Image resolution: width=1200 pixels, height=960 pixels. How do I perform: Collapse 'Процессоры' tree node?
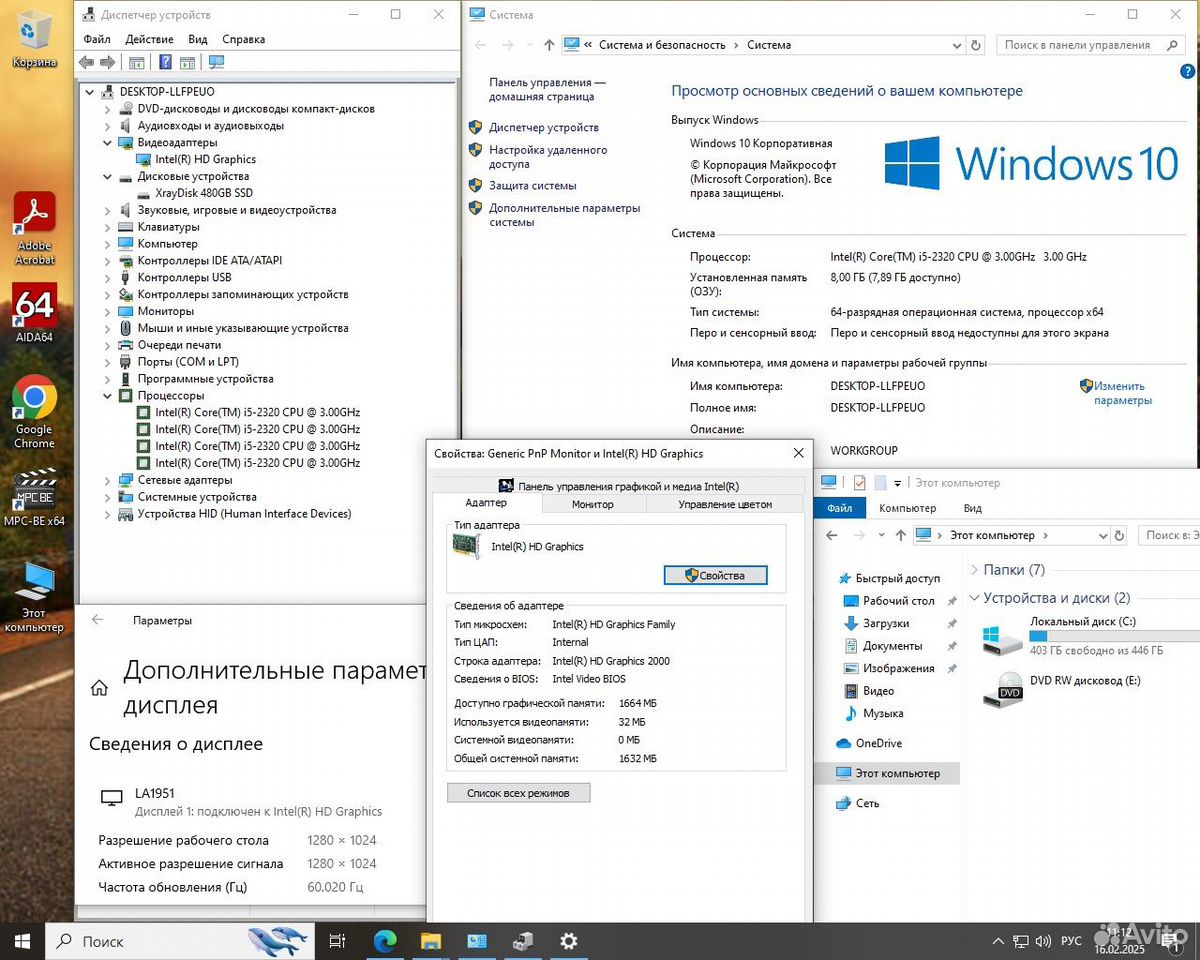107,396
